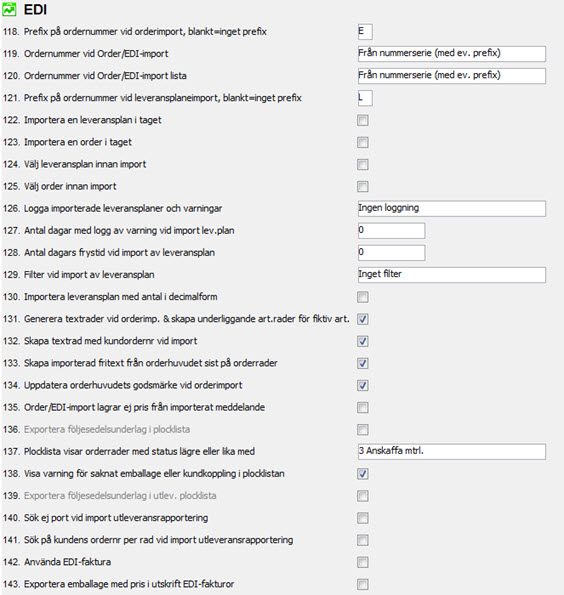
Task: Open Ordernummer vid Order/EDI-import dropdown
Action: coord(452,54)
